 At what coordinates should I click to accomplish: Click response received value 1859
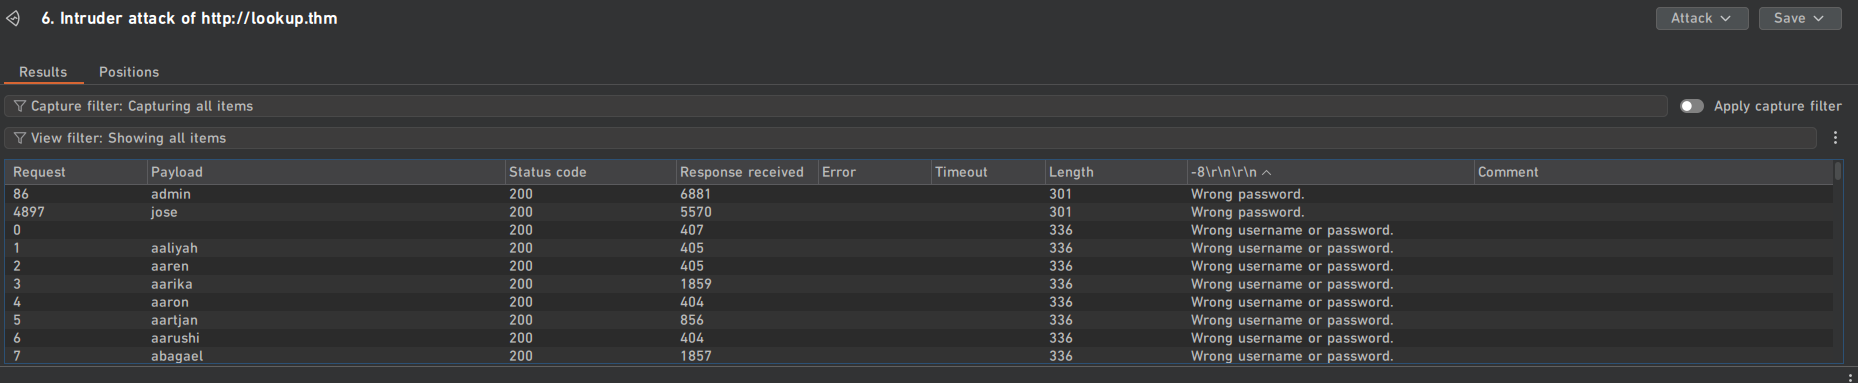click(x=696, y=284)
